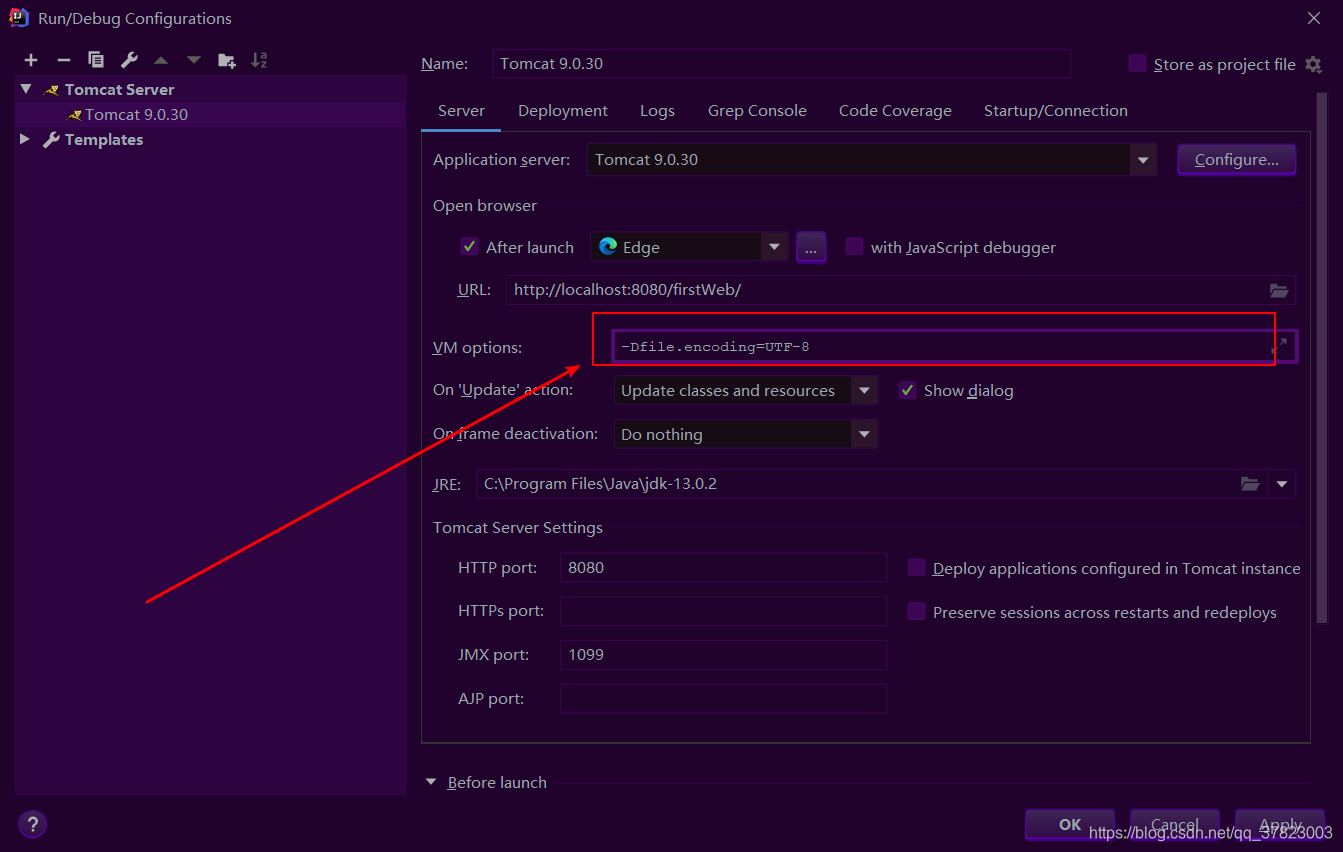Screen dimensions: 1343x852
Task: Collapse Tomcat Server tree node
Action: pos(26,89)
